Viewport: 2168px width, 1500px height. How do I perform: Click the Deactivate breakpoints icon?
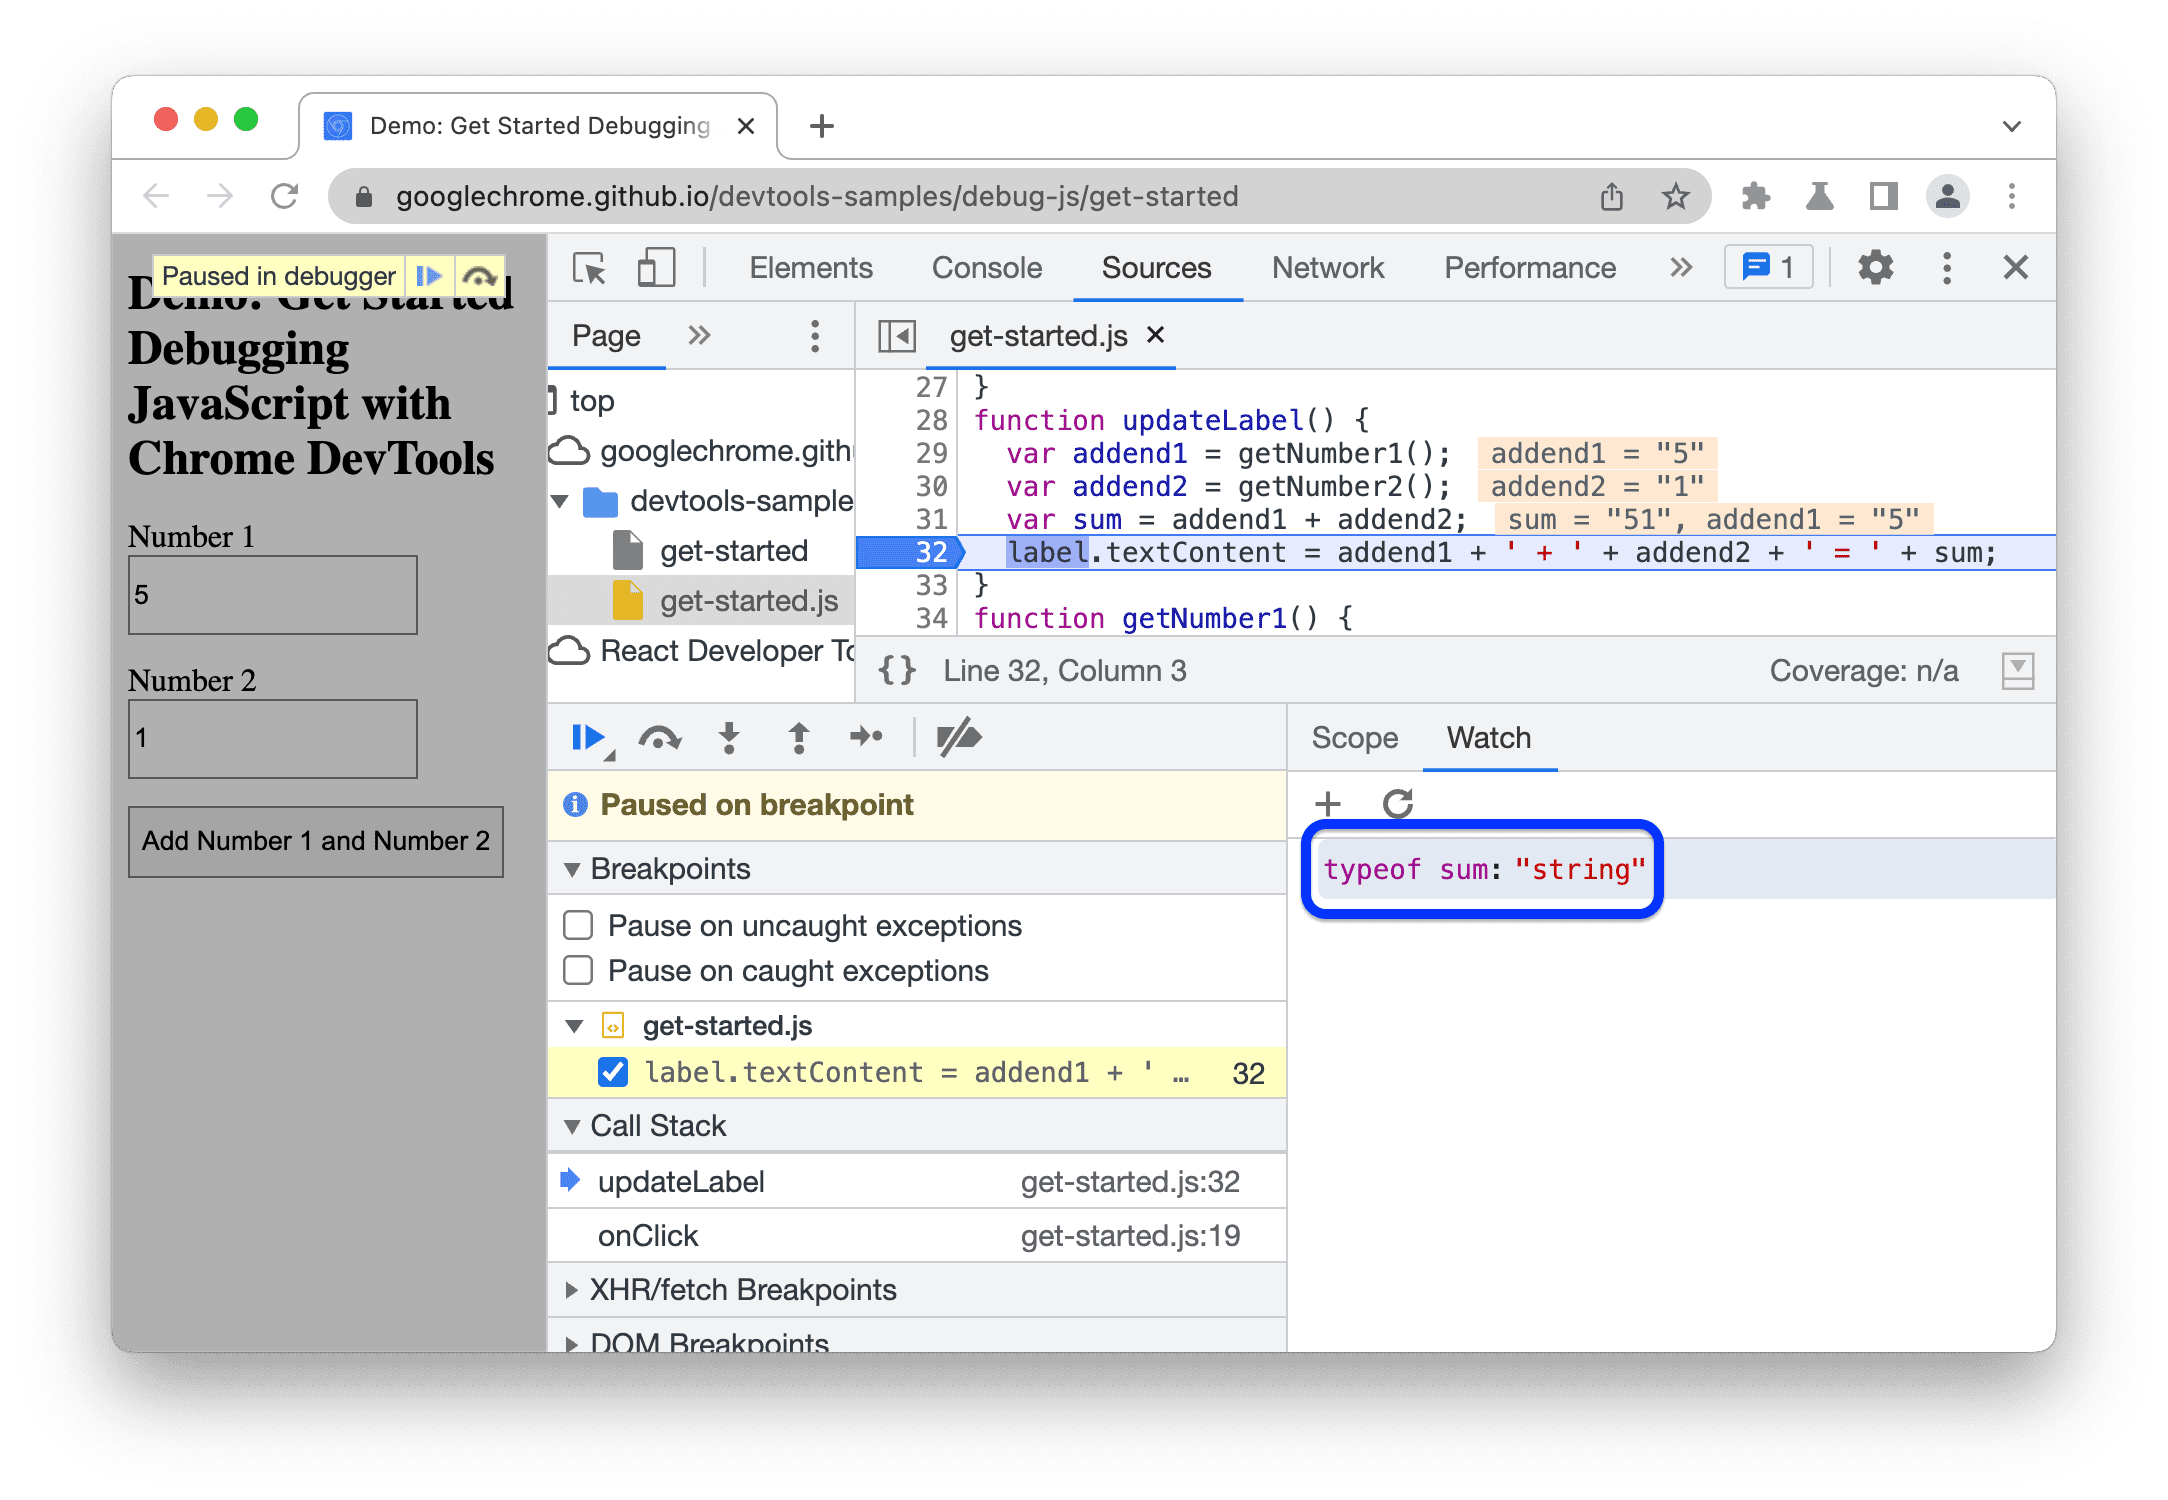click(959, 739)
